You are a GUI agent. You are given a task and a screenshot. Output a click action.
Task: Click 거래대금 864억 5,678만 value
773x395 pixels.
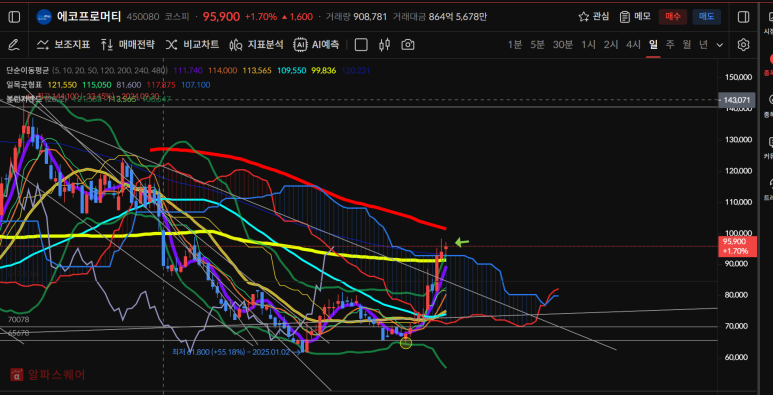(457, 17)
